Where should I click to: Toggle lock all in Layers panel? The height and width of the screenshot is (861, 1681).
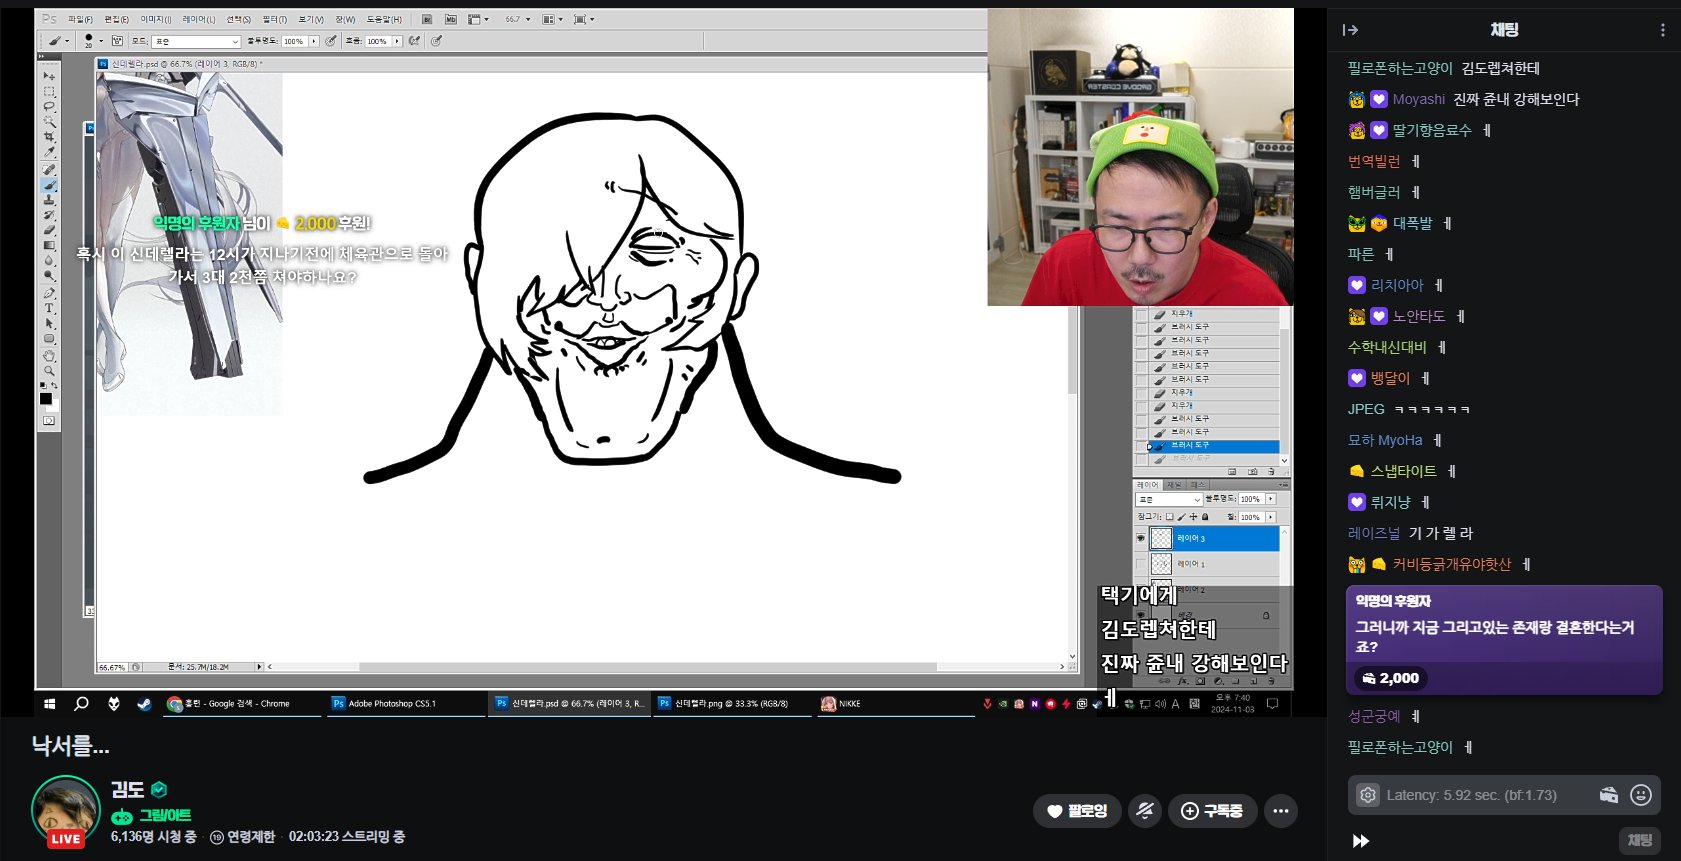[1205, 517]
